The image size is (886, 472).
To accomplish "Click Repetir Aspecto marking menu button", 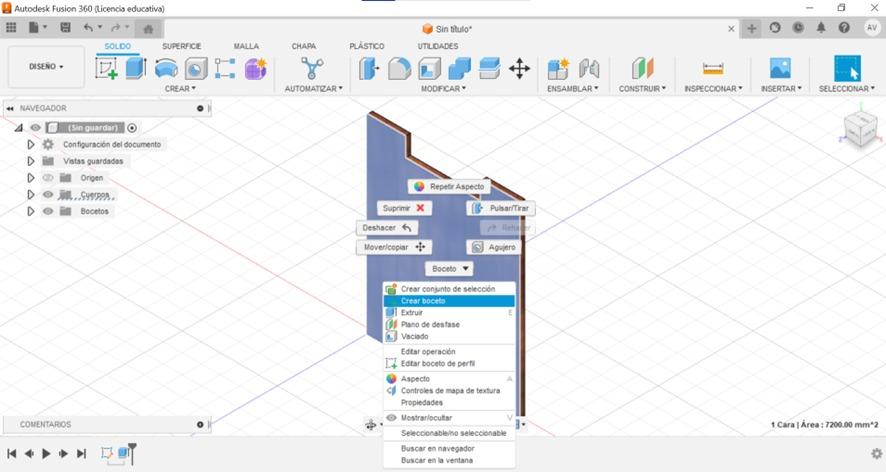I will point(449,187).
